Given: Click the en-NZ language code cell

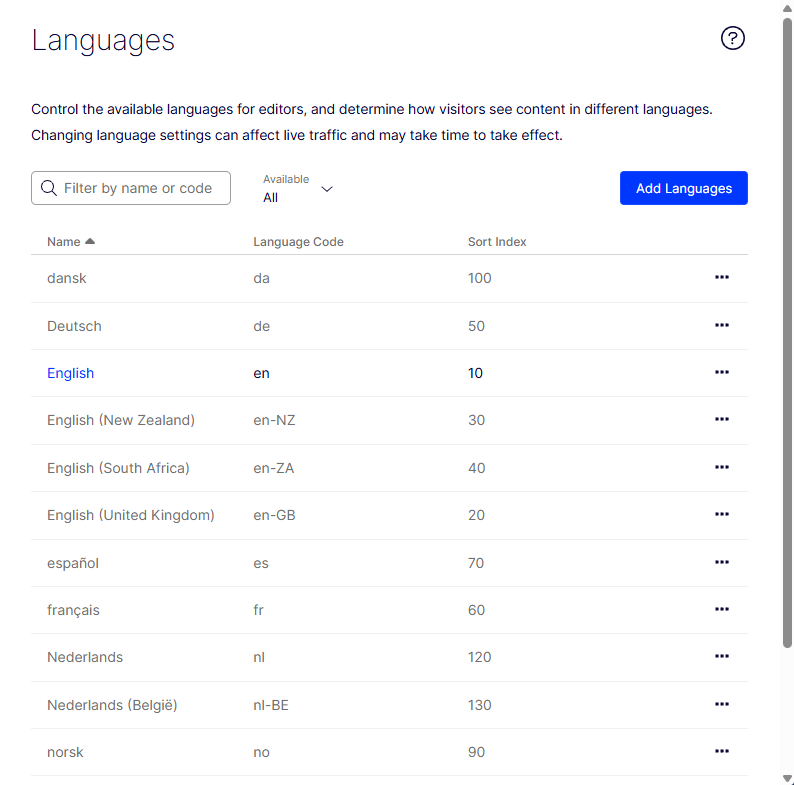Looking at the screenshot, I should click(x=274, y=420).
